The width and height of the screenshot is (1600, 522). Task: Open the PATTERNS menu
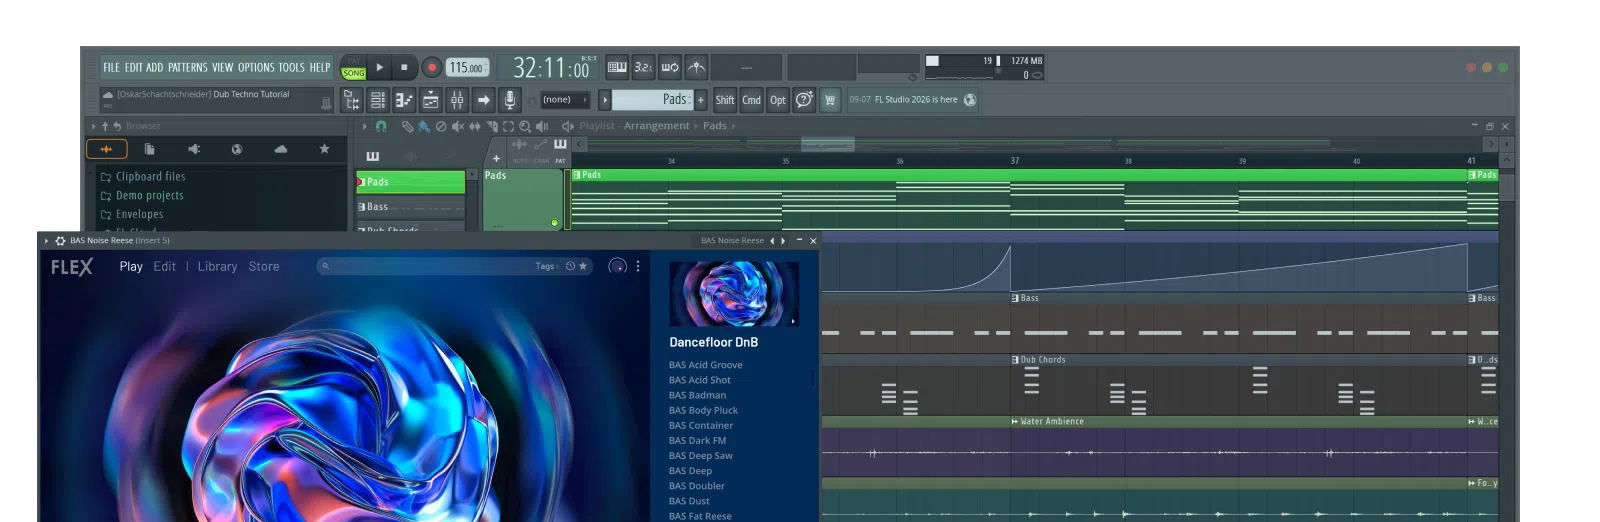(x=188, y=68)
